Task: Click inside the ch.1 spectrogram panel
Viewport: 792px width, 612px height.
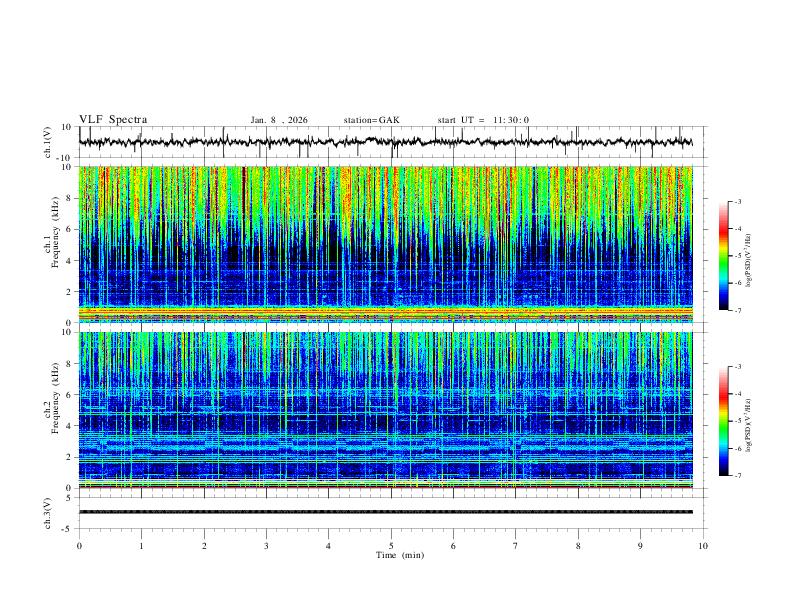Action: pos(386,244)
